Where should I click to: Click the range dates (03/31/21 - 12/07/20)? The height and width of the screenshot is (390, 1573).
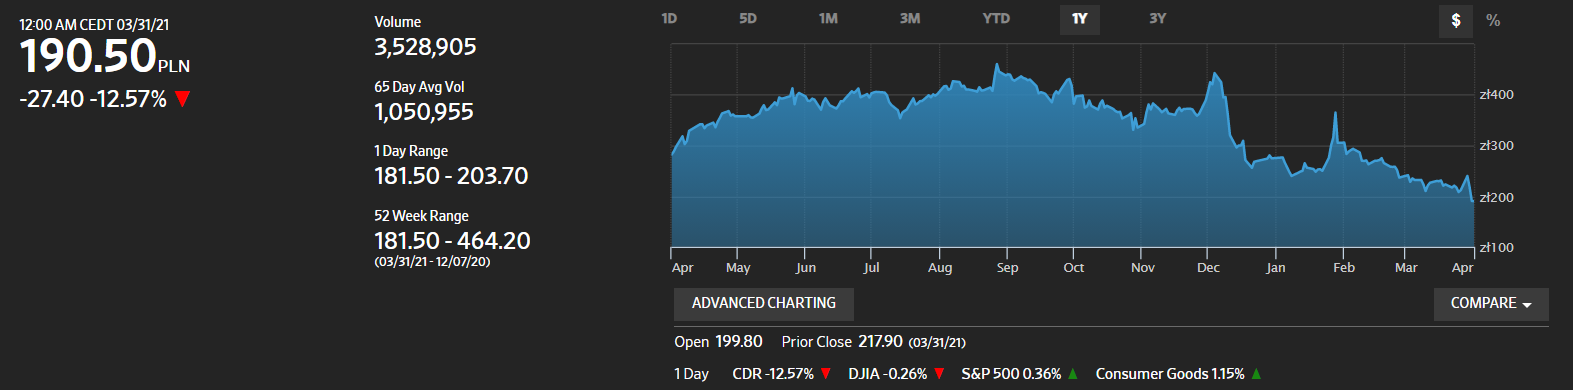point(432,262)
